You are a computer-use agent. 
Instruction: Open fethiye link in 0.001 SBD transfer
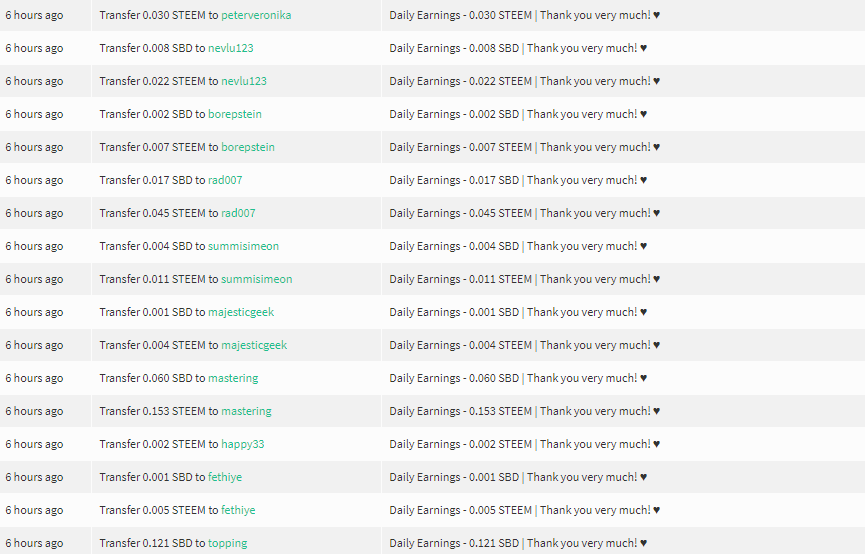coord(225,478)
